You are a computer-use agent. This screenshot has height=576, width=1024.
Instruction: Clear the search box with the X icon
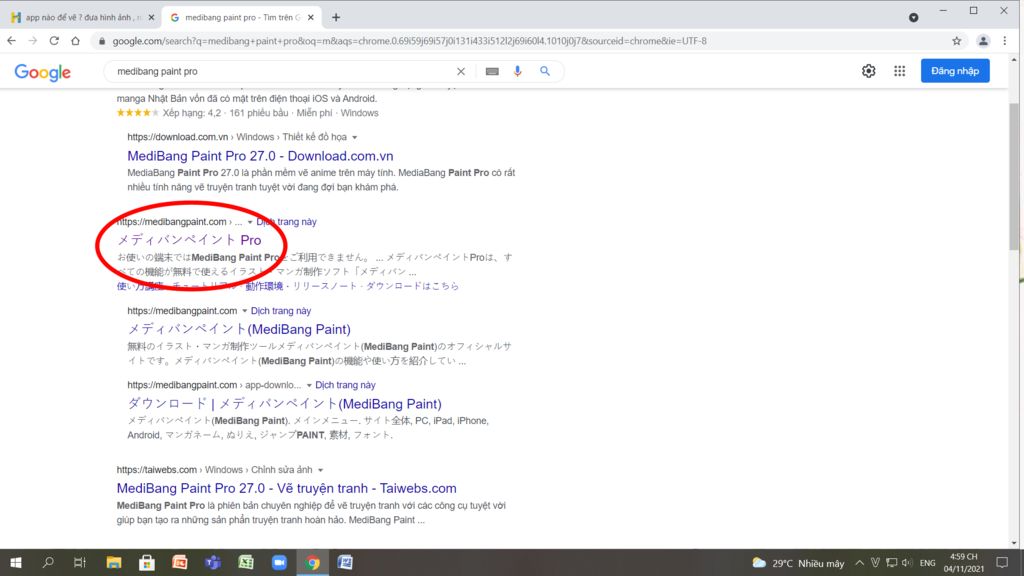(460, 71)
